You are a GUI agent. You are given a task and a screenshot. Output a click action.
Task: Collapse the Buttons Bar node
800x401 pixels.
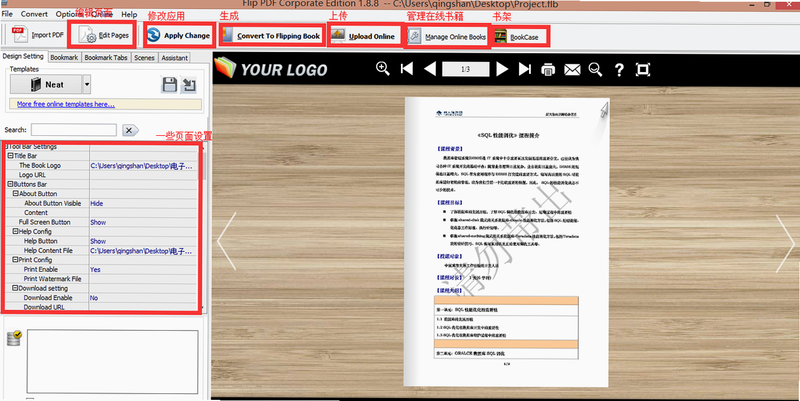(x=10, y=184)
